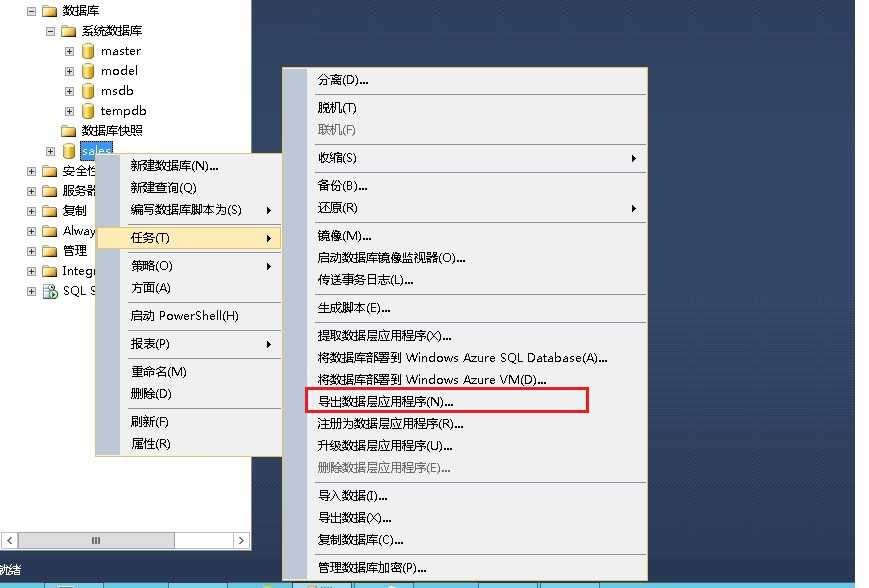Screen dimensions: 869x588
Task: Click the 安全性 folder icon
Action: [49, 171]
